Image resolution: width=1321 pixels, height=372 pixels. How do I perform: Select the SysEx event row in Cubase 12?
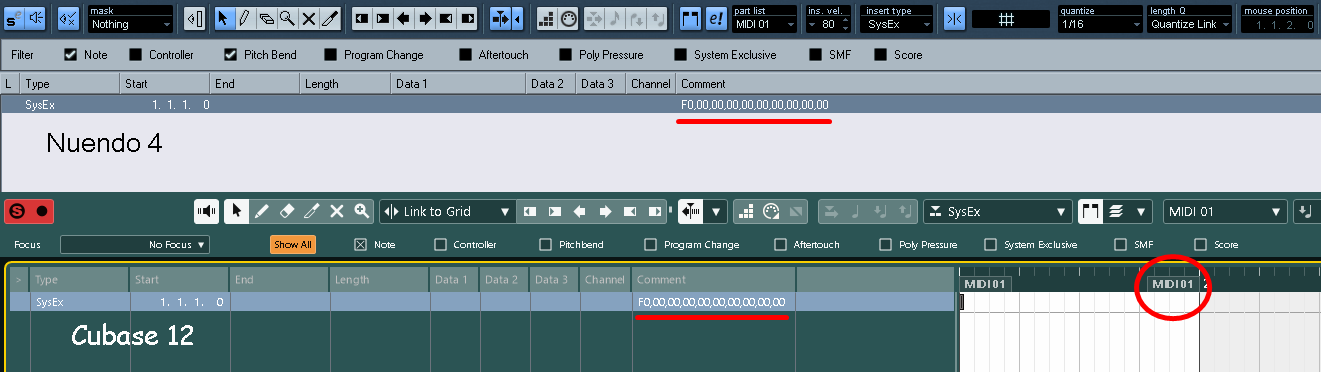click(482, 302)
